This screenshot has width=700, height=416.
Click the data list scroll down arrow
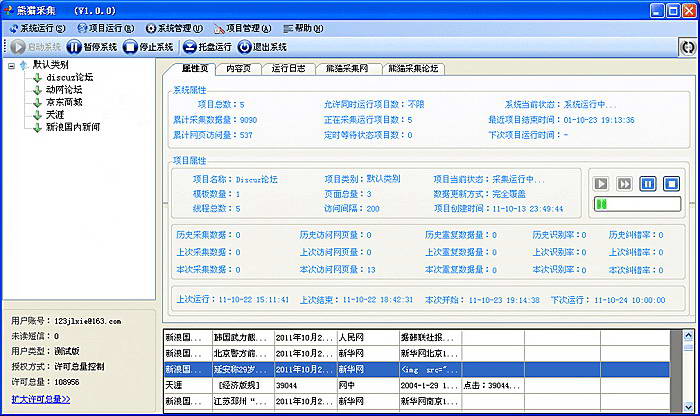click(688, 407)
